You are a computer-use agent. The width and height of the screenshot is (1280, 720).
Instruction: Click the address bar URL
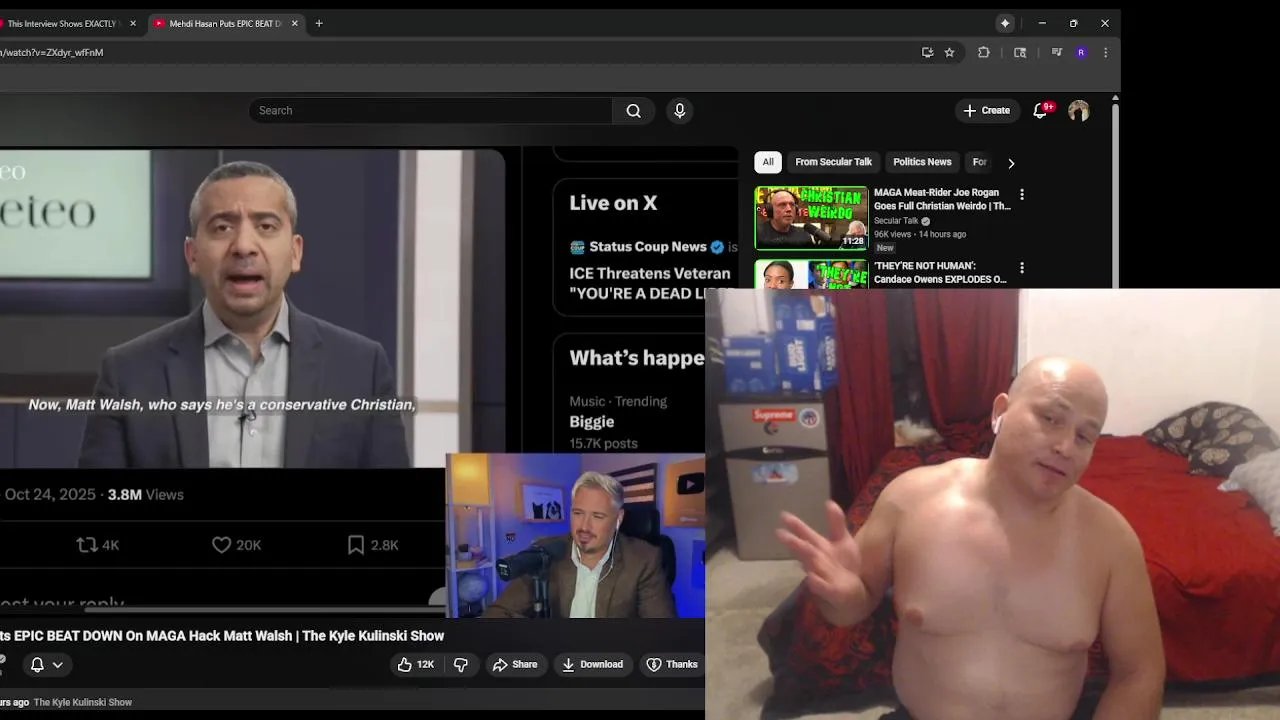coord(52,53)
